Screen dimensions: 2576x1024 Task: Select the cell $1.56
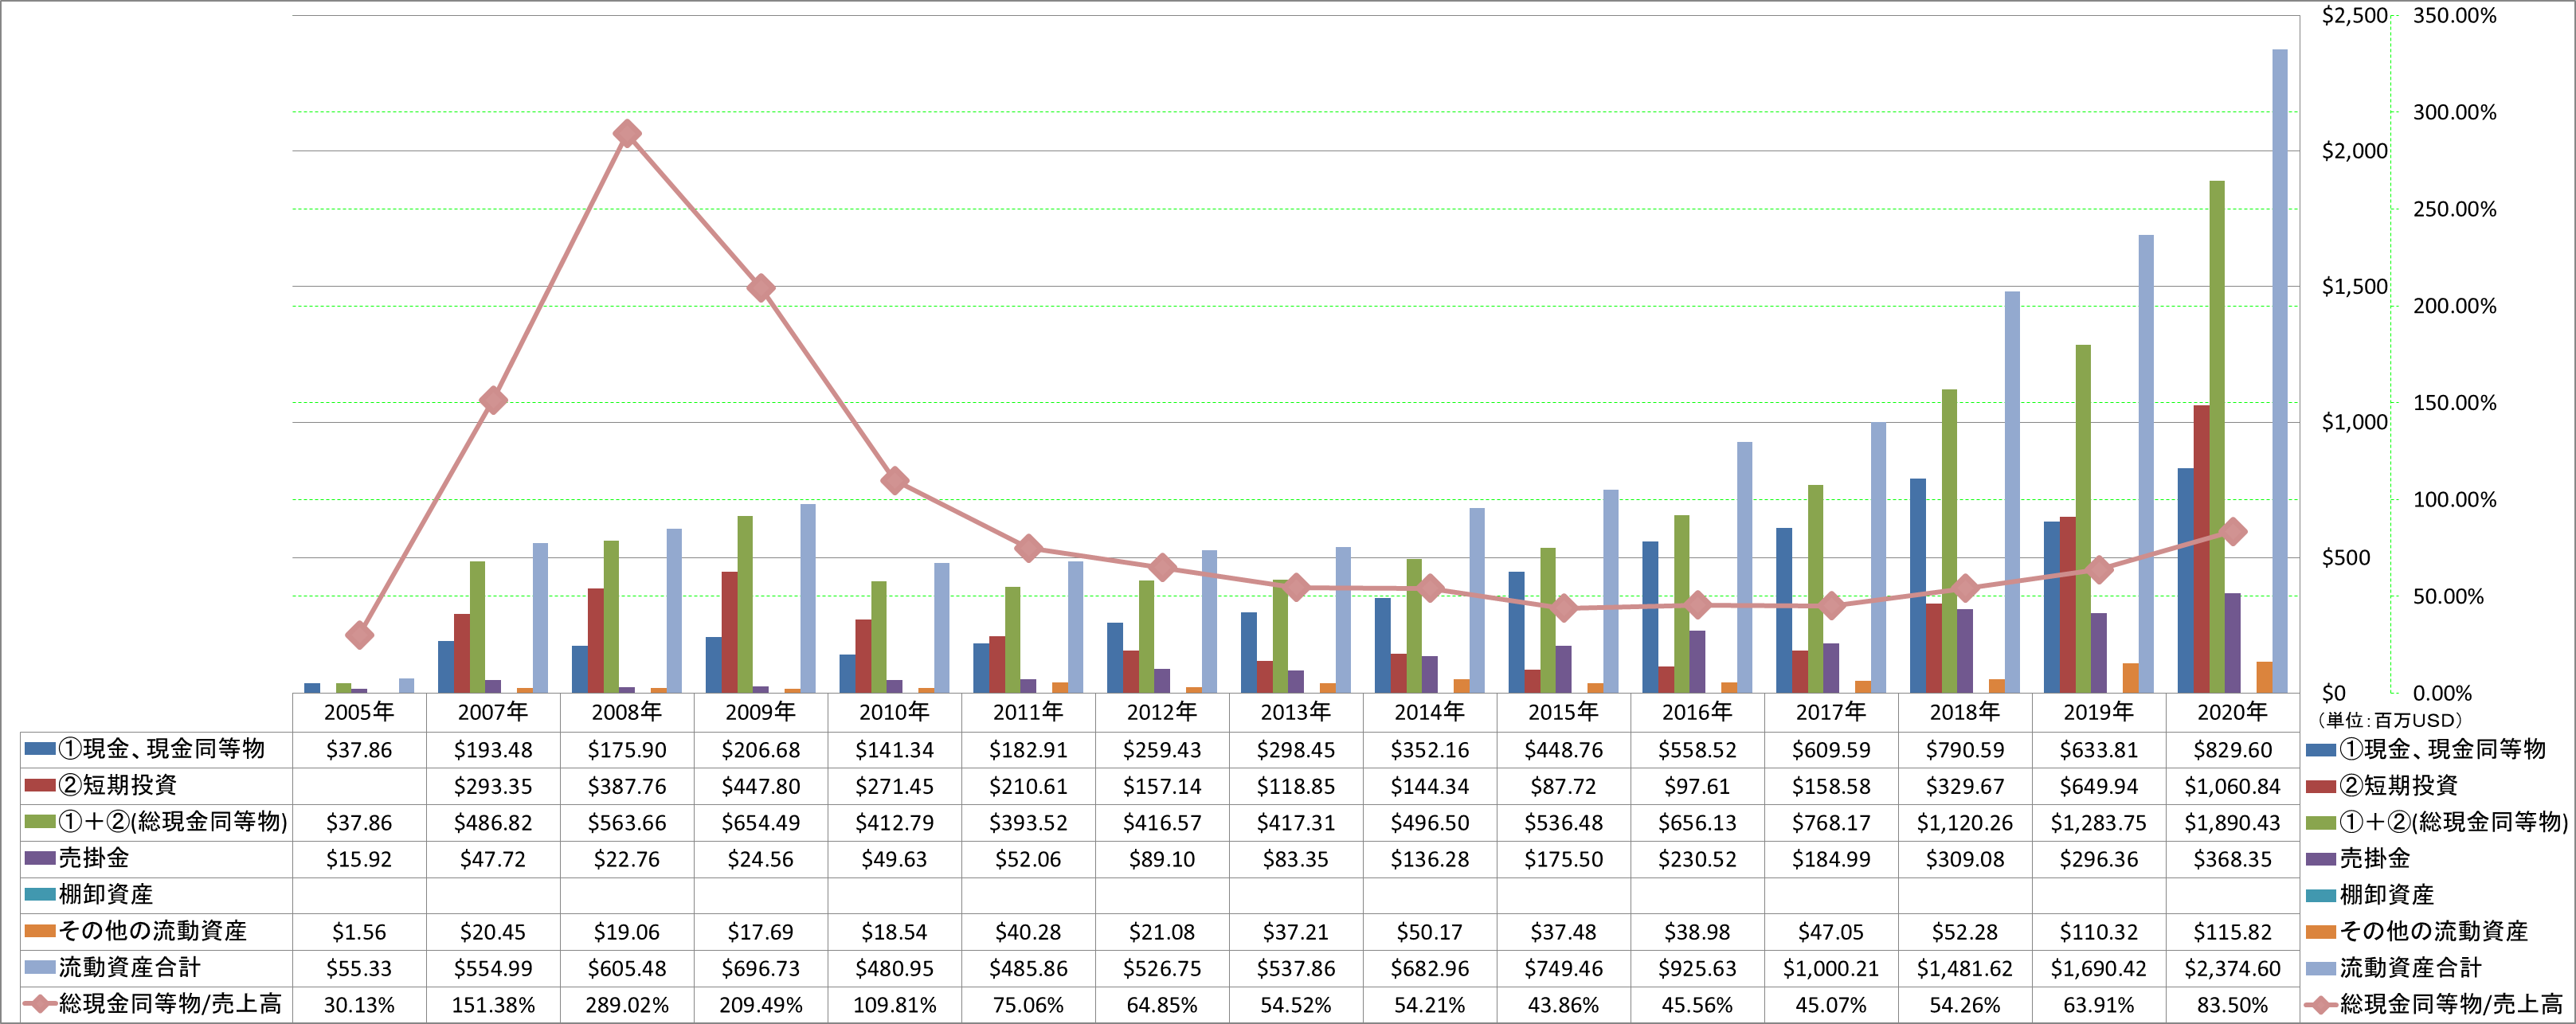tap(359, 932)
